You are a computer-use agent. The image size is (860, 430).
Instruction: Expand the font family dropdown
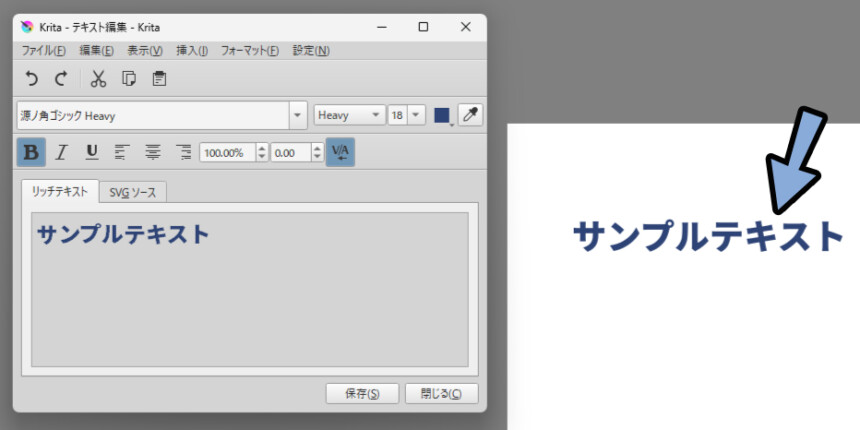(x=298, y=116)
